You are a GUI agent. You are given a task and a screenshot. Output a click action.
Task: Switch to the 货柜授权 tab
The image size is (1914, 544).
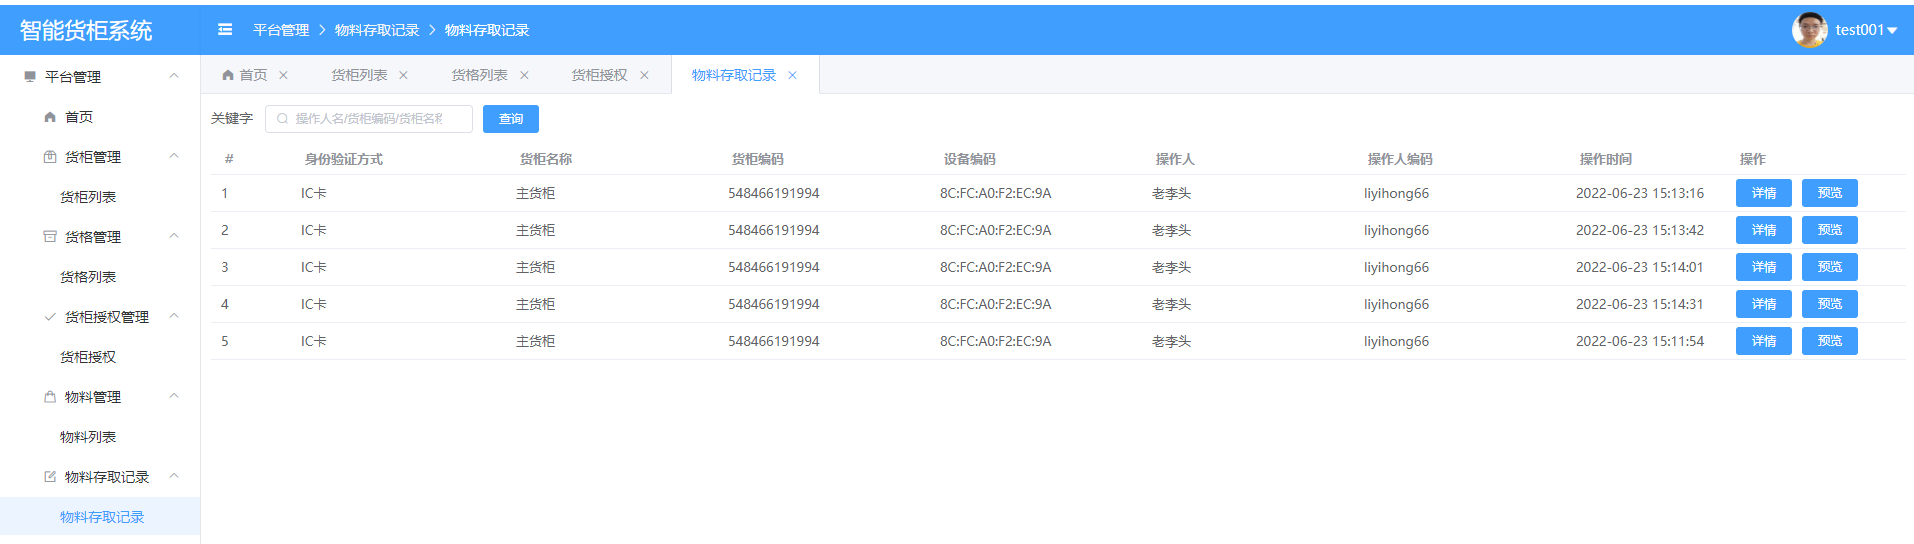(x=599, y=75)
